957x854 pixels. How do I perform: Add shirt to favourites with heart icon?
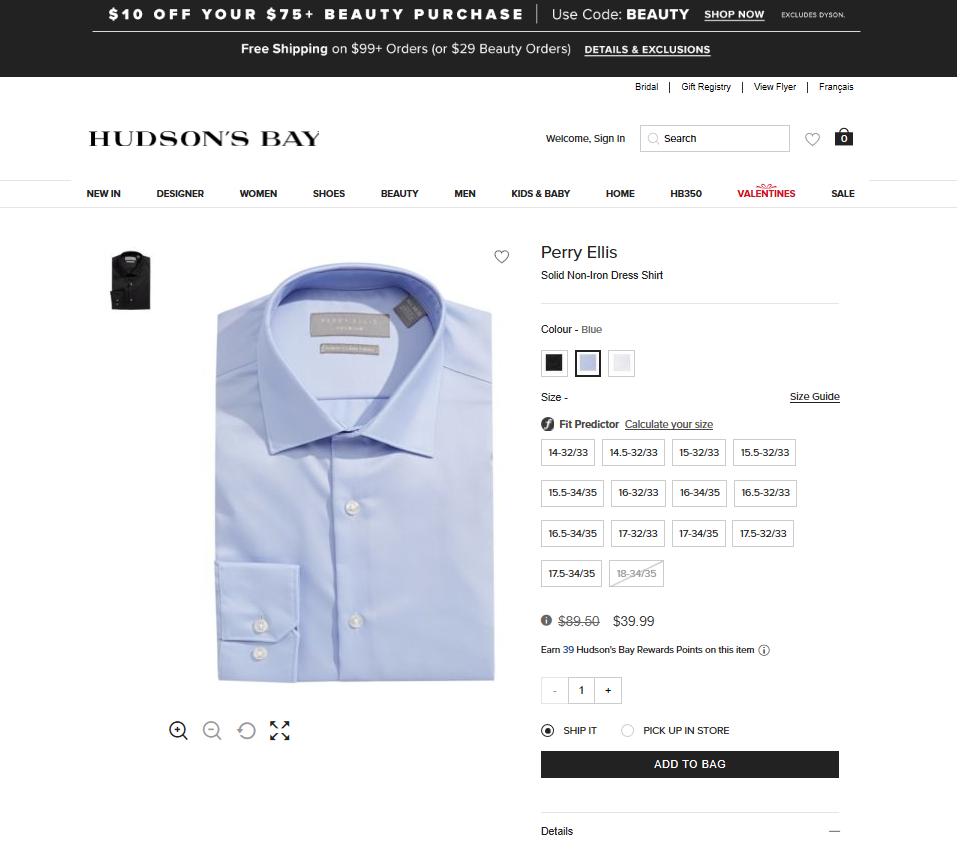pos(501,256)
